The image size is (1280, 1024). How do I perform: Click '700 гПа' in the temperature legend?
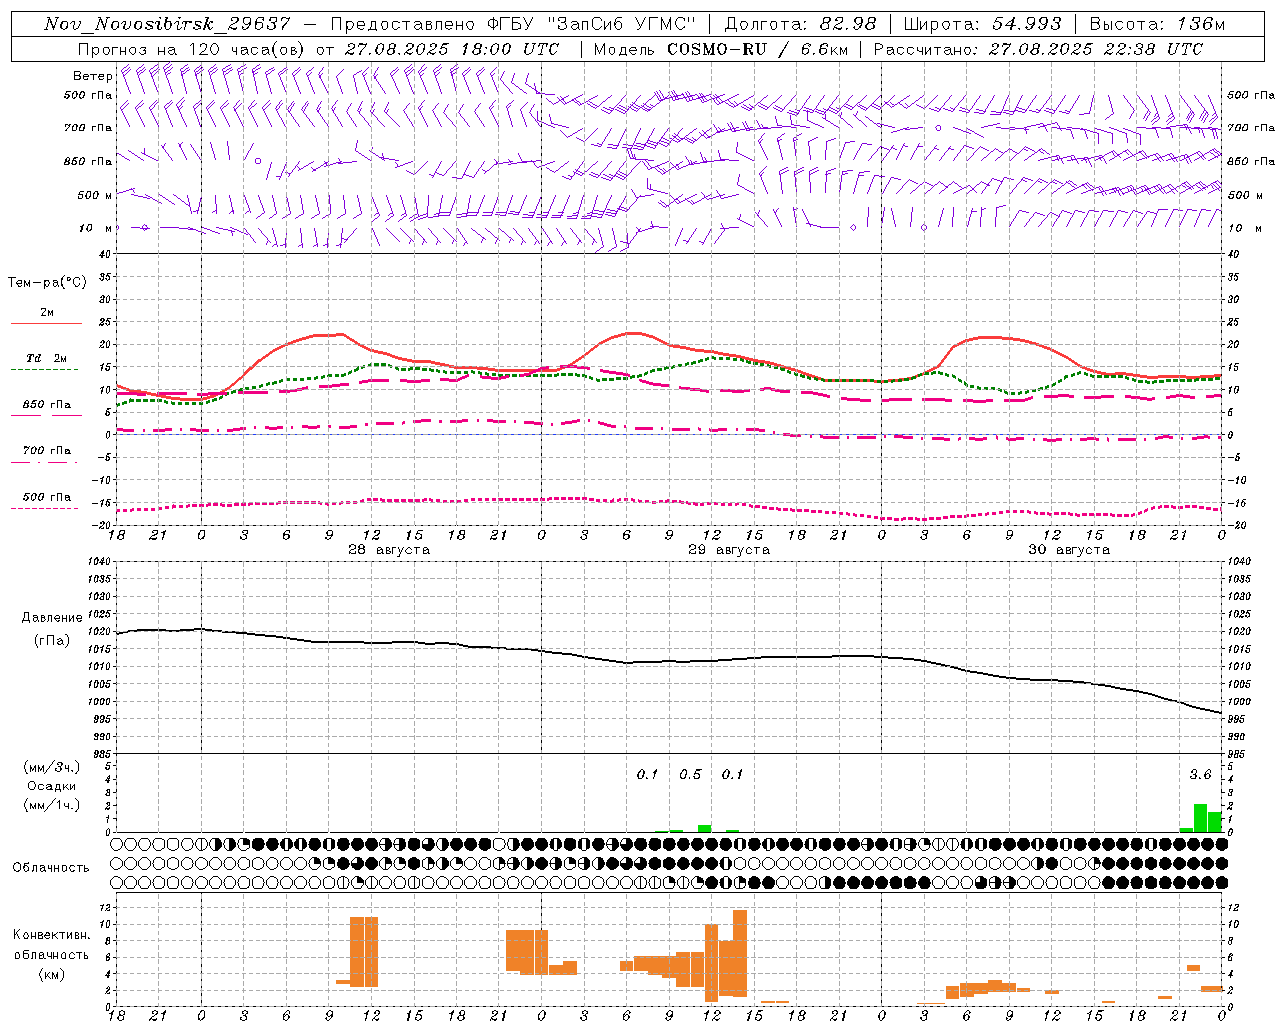click(x=47, y=451)
